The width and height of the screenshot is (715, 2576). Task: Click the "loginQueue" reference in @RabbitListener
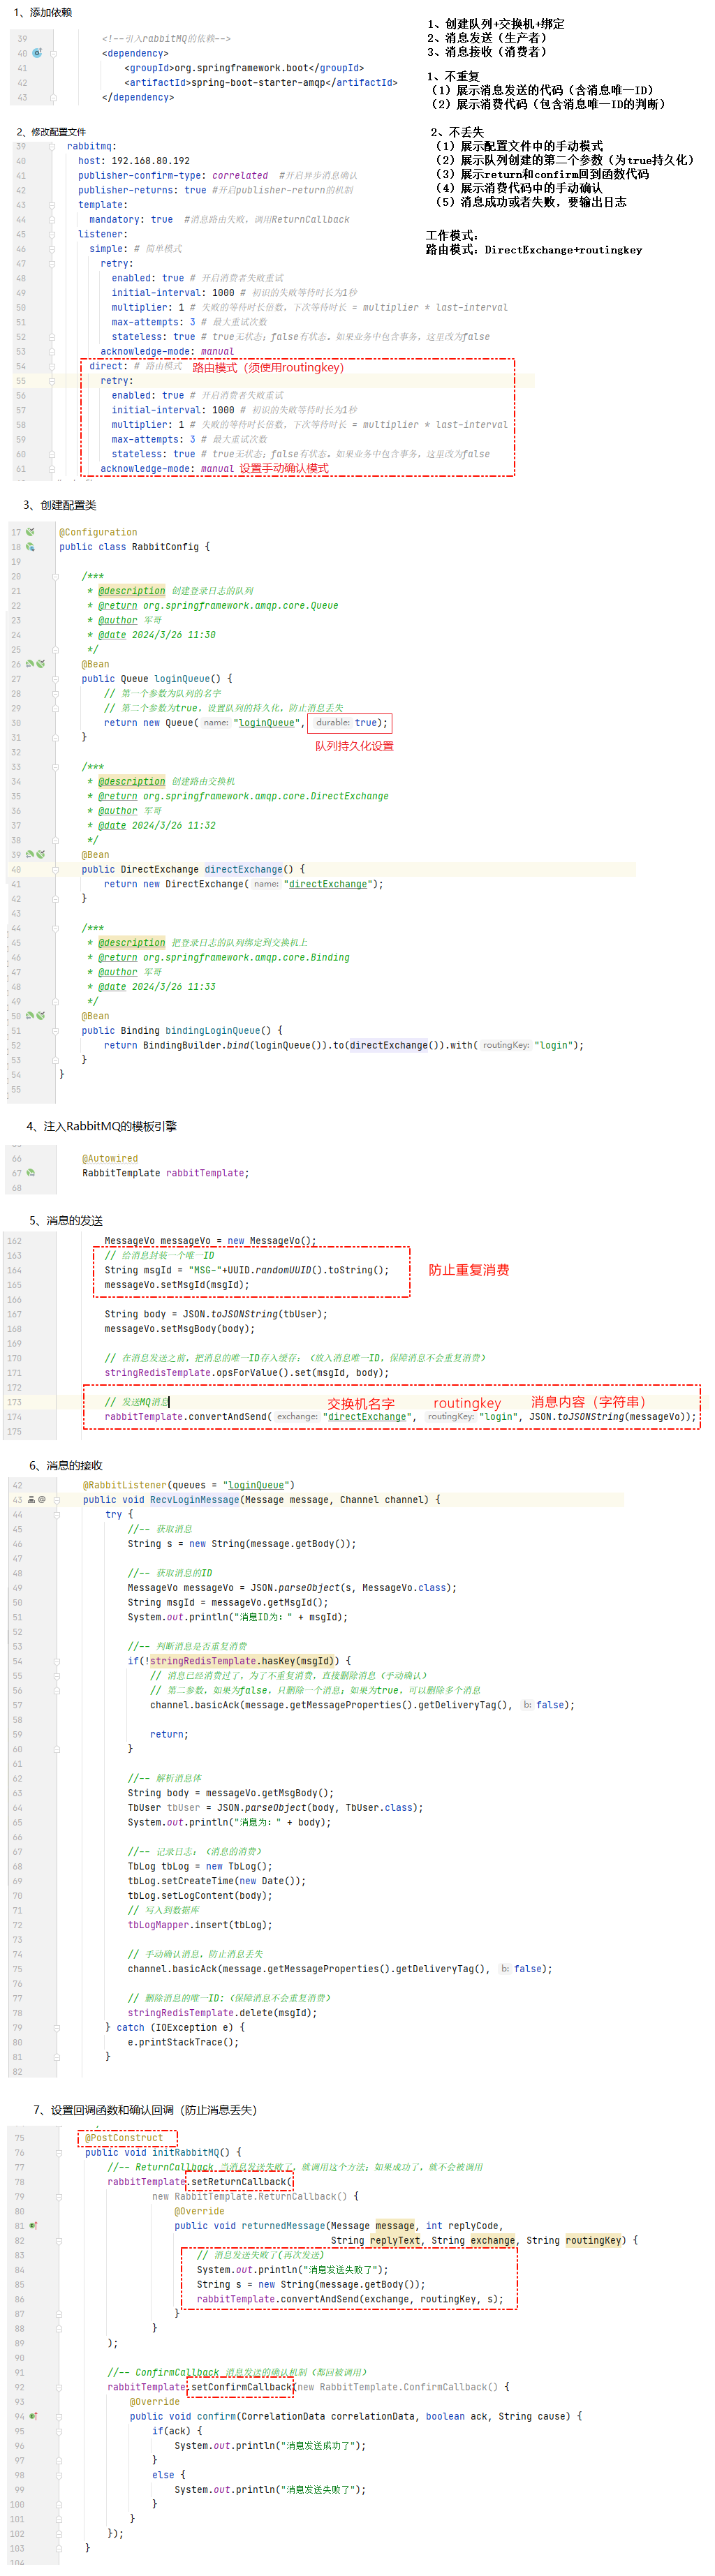coord(256,1485)
